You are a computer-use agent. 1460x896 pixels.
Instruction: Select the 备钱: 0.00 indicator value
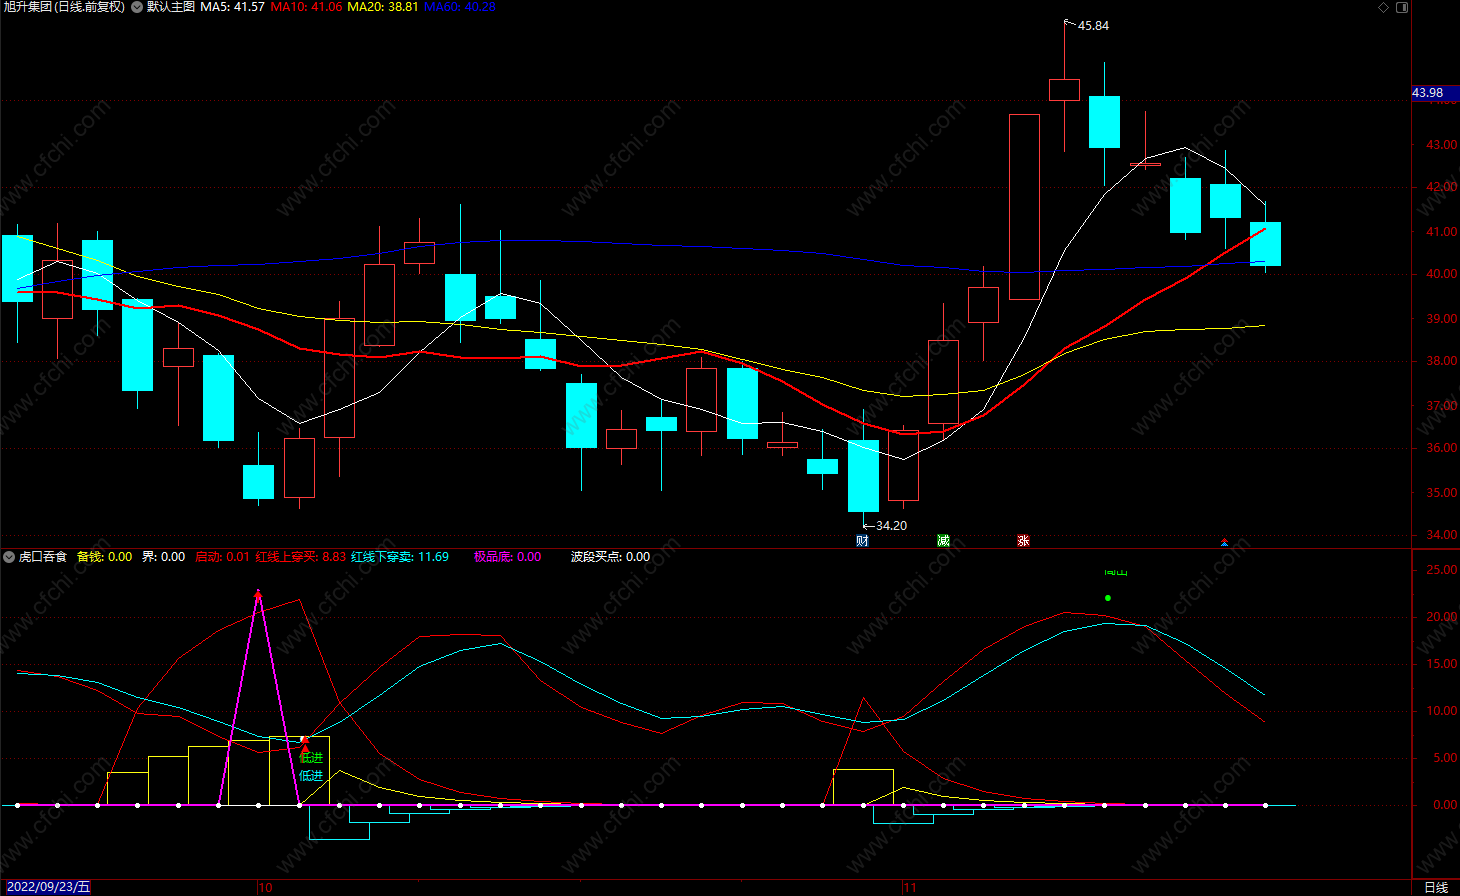click(104, 557)
